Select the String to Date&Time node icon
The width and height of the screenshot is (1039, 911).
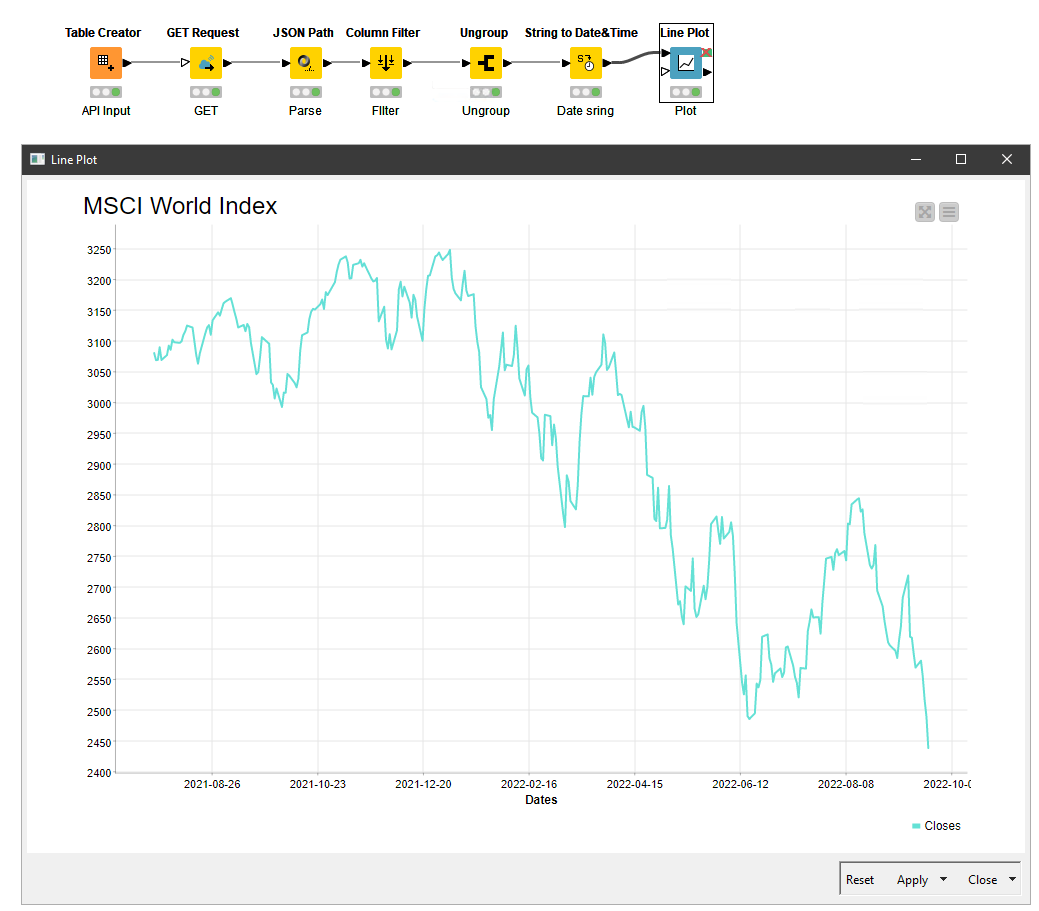pyautogui.click(x=586, y=63)
